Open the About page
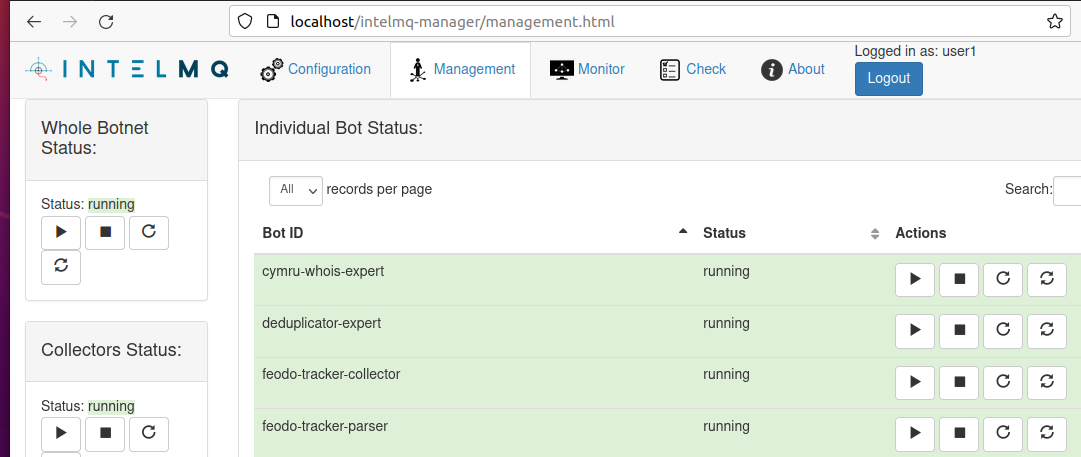This screenshot has height=457, width=1081. pyautogui.click(x=794, y=70)
